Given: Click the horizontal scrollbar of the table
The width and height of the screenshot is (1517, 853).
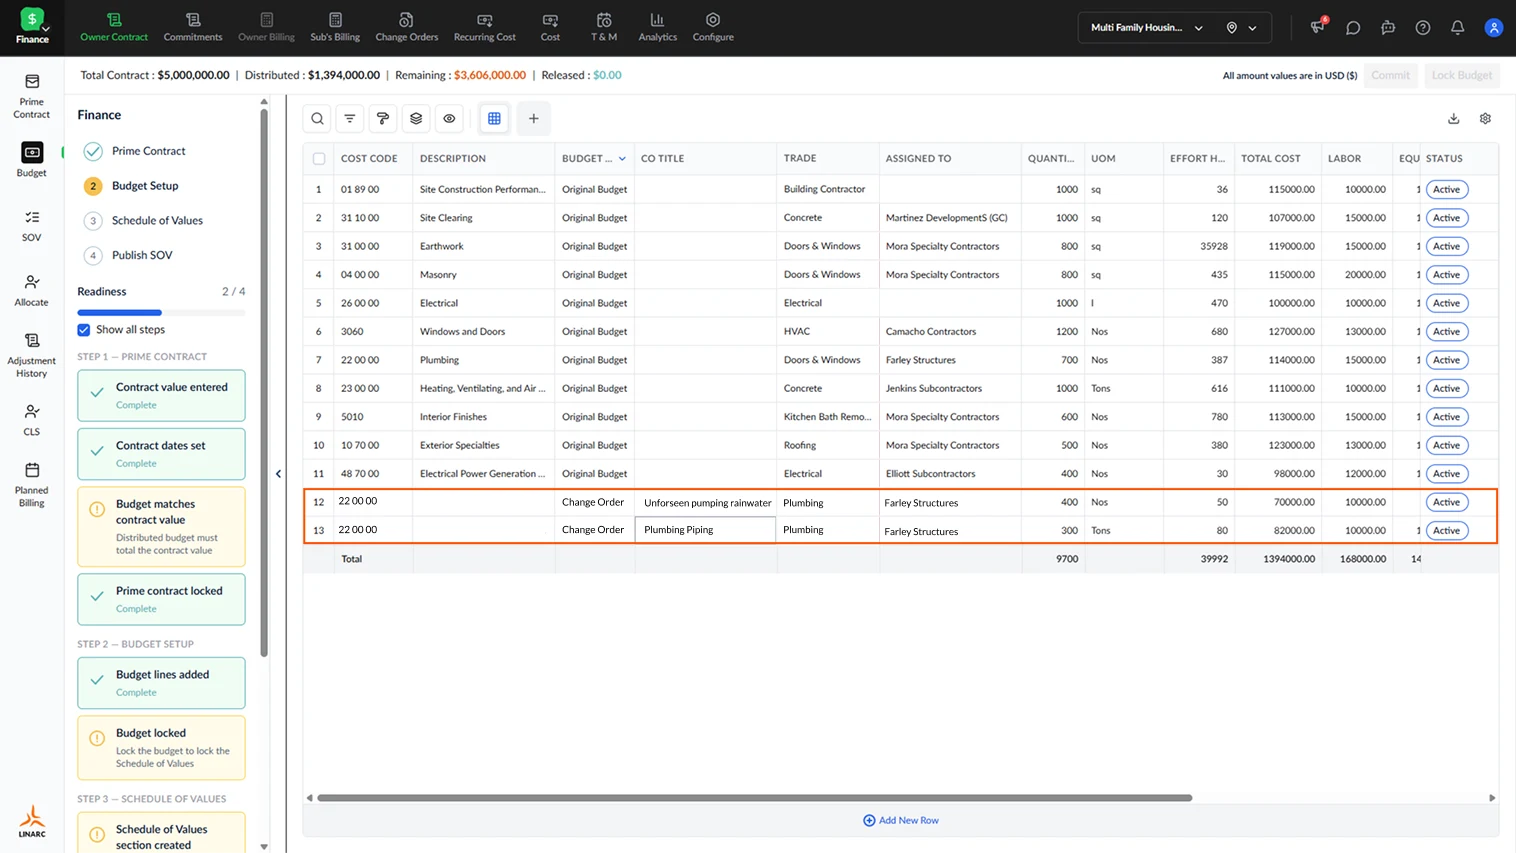Looking at the screenshot, I should (x=754, y=798).
